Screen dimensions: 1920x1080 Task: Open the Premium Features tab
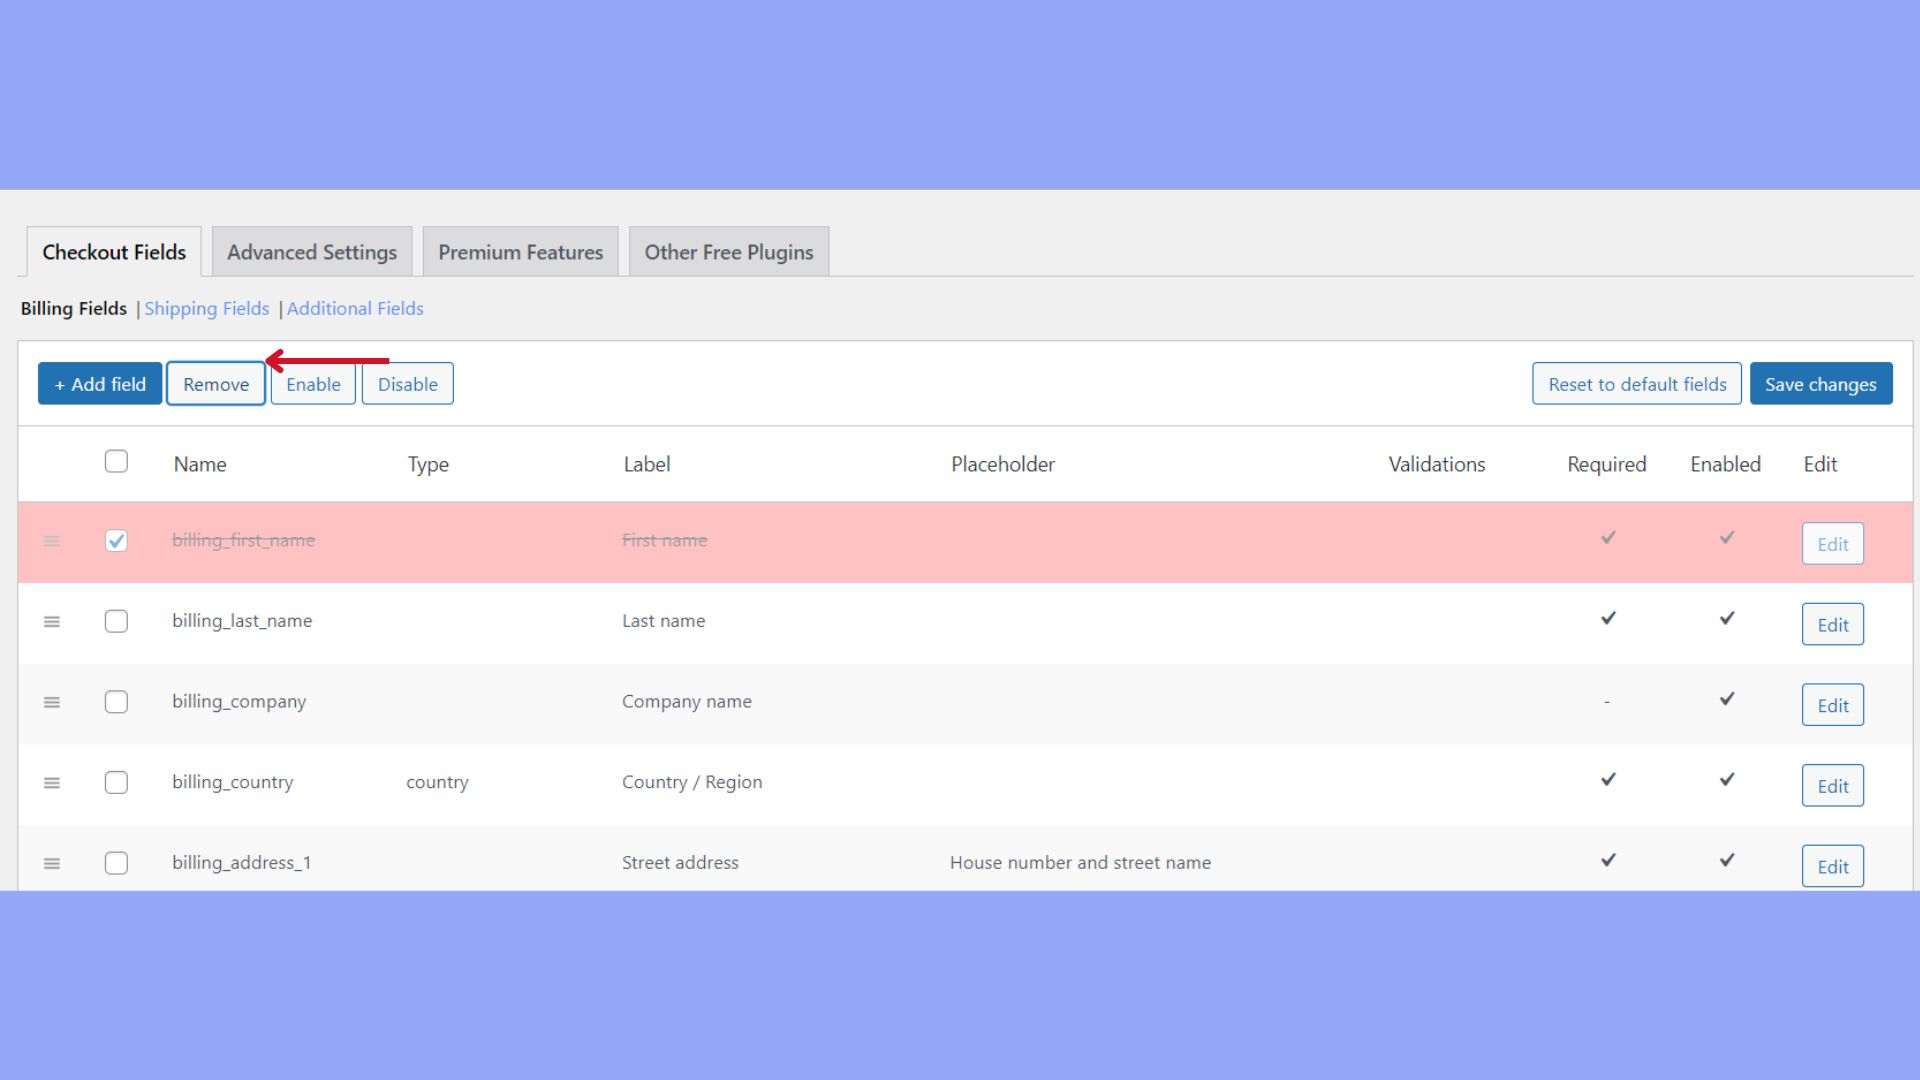(x=520, y=251)
